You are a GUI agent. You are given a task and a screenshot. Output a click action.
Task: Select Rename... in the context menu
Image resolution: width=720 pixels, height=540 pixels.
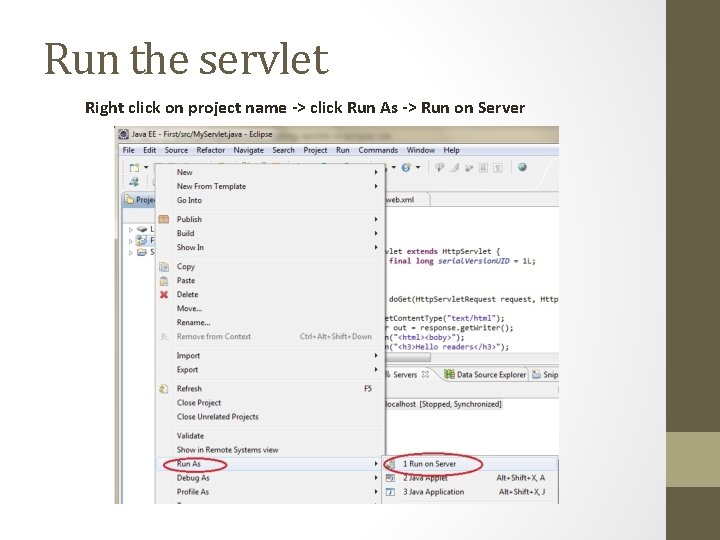(270, 322)
